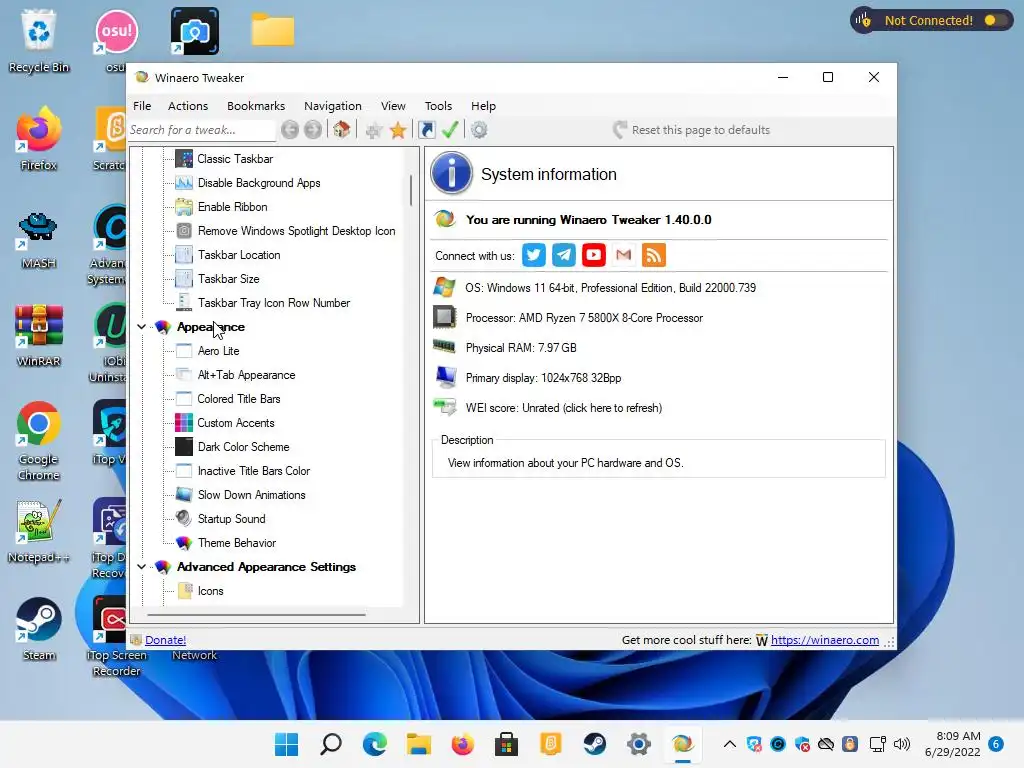
Task: Click the Back navigation arrow in toolbar
Action: pos(290,130)
